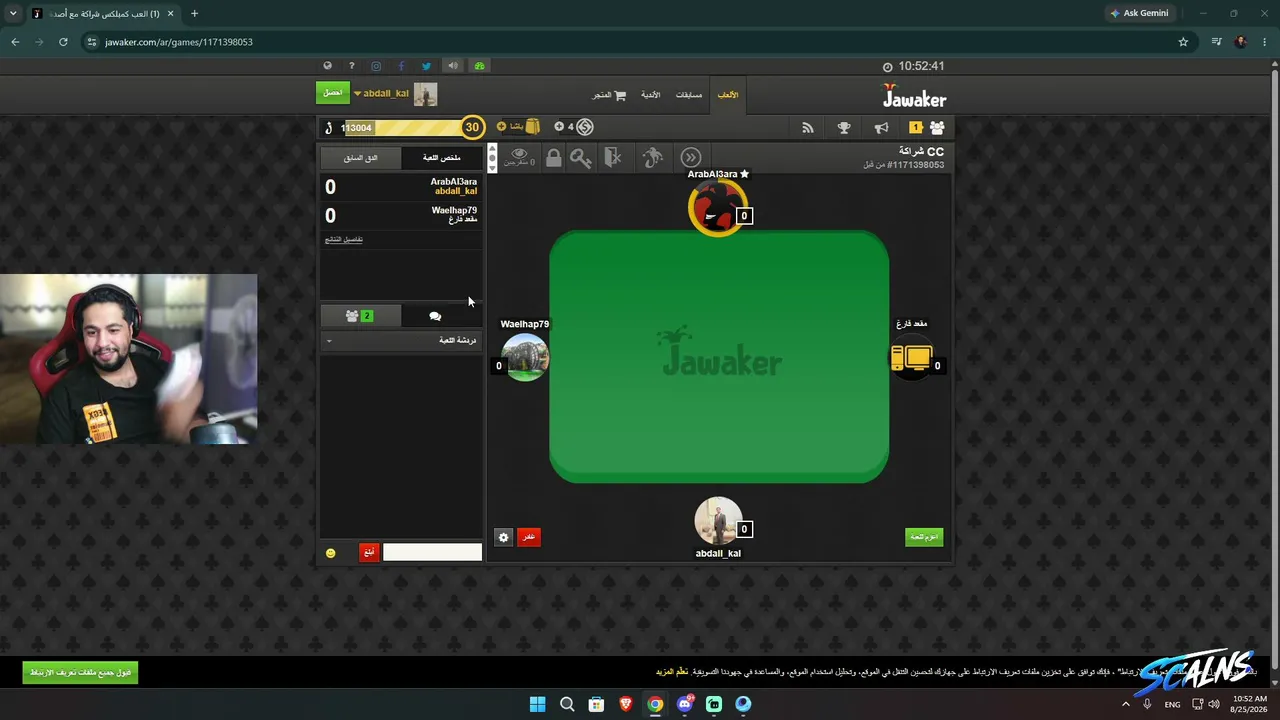Click the level 30 badge circle

pyautogui.click(x=472, y=127)
